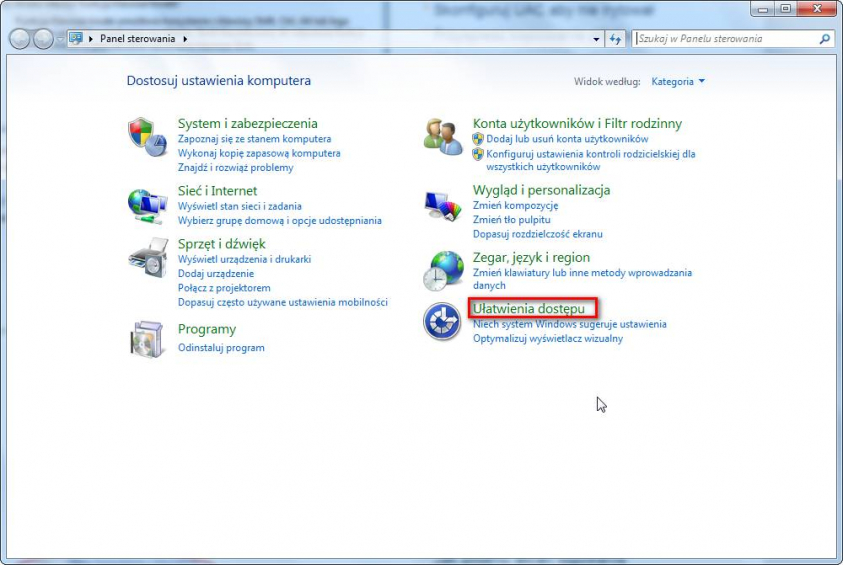Click the Konta użytkowników people icon
This screenshot has width=843, height=565.
click(x=442, y=136)
